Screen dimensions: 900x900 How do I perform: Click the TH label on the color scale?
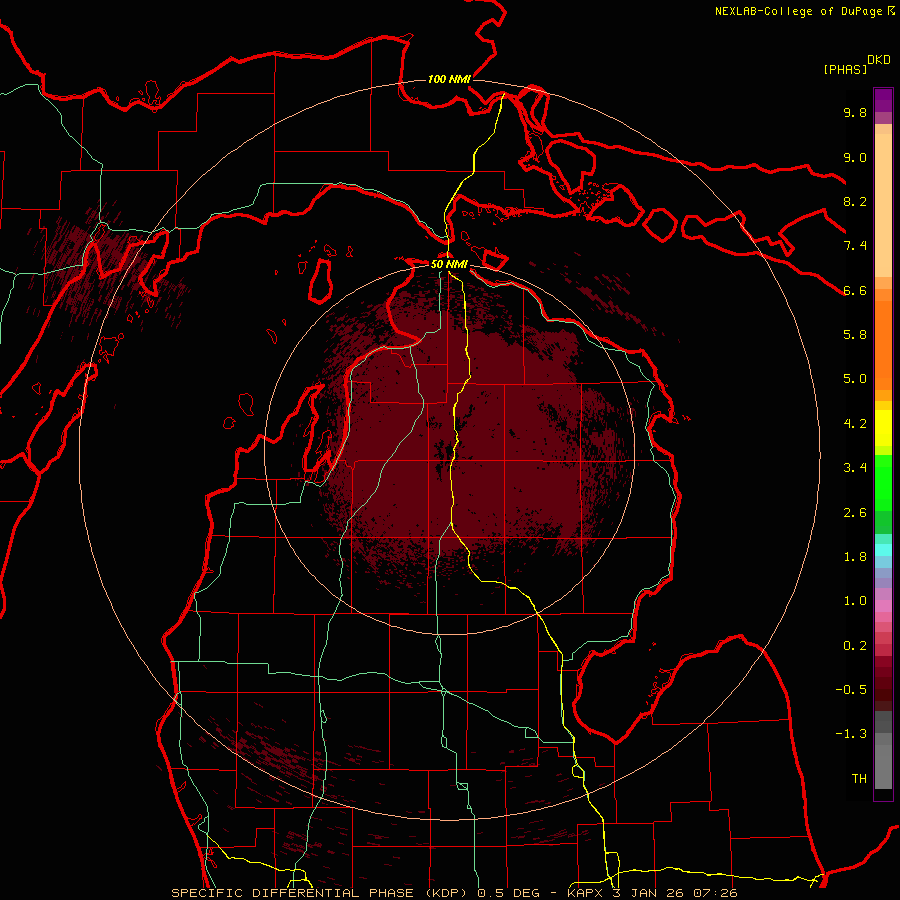859,779
